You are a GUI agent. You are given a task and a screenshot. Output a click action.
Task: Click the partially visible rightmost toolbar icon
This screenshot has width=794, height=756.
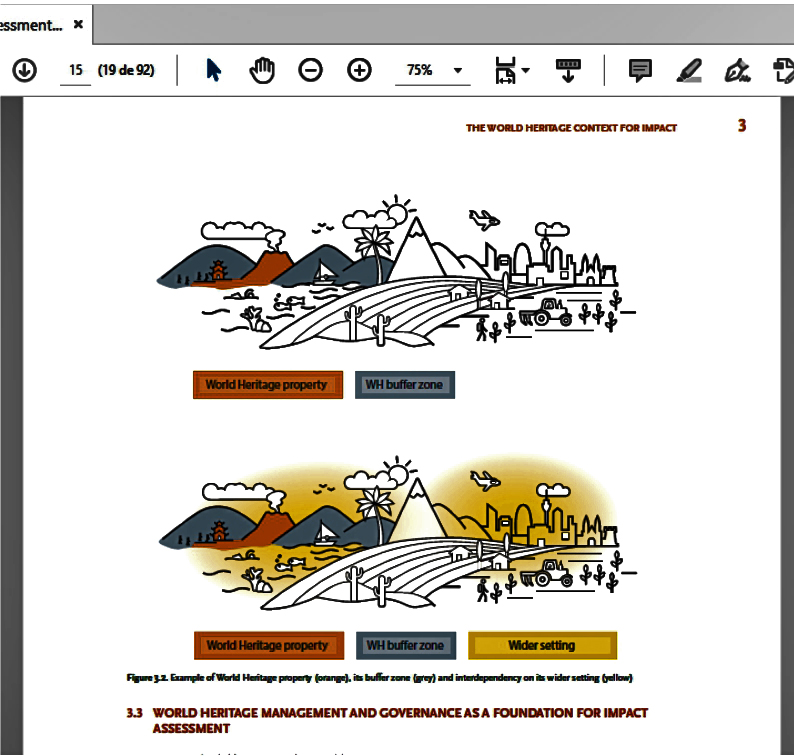[x=784, y=70]
